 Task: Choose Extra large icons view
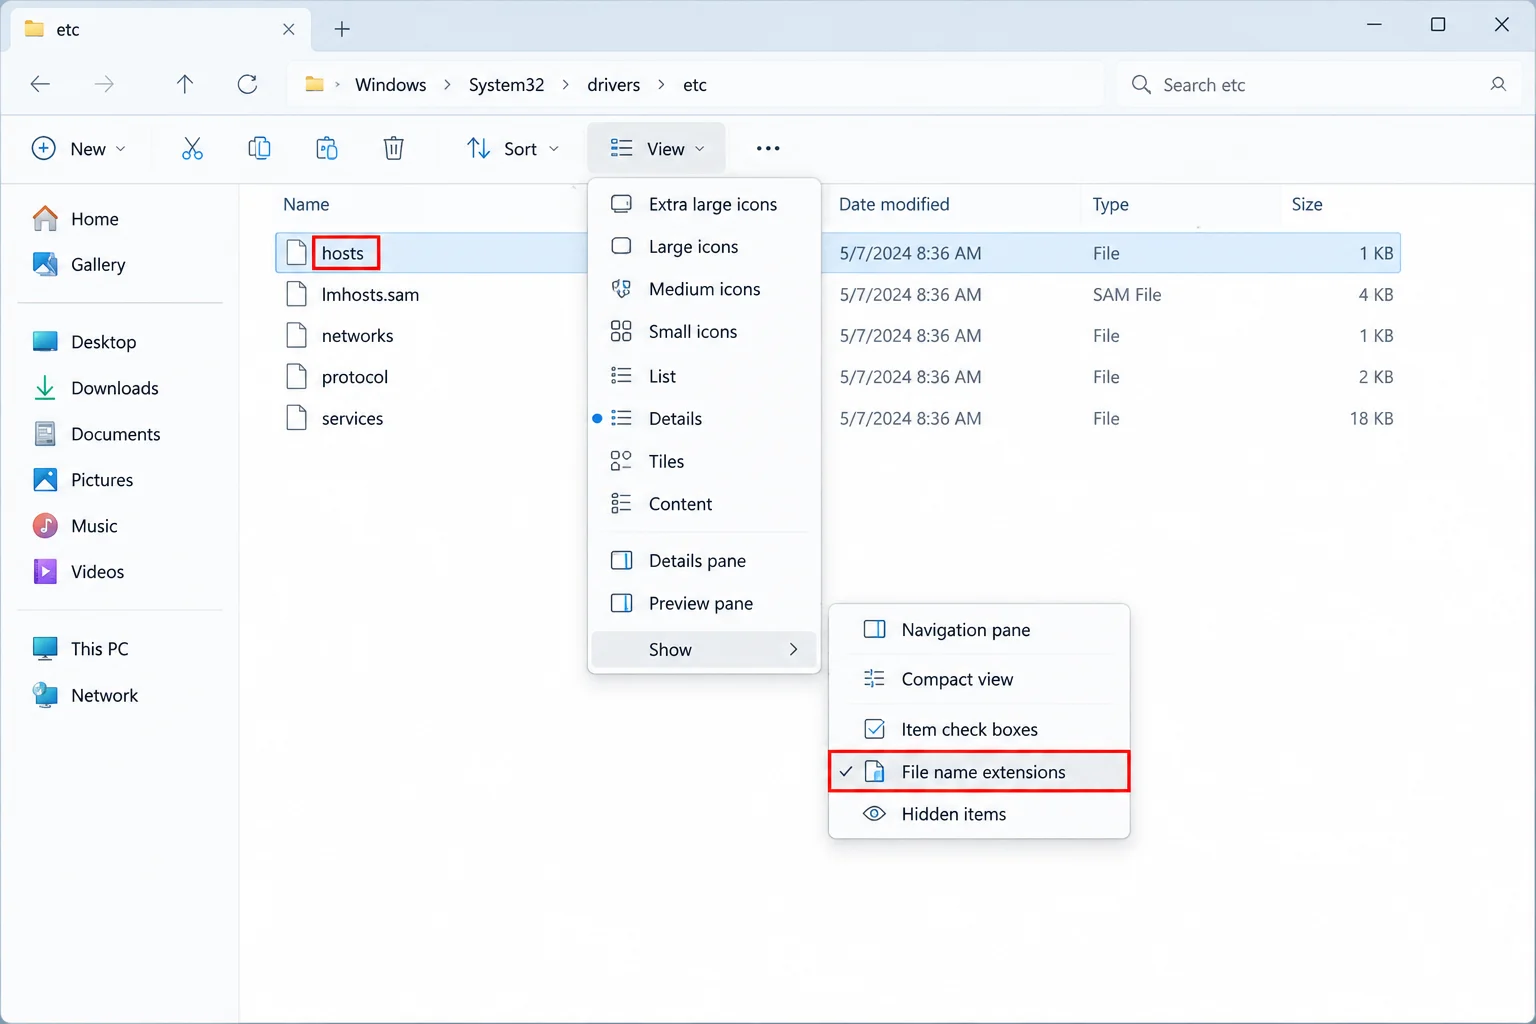click(704, 204)
